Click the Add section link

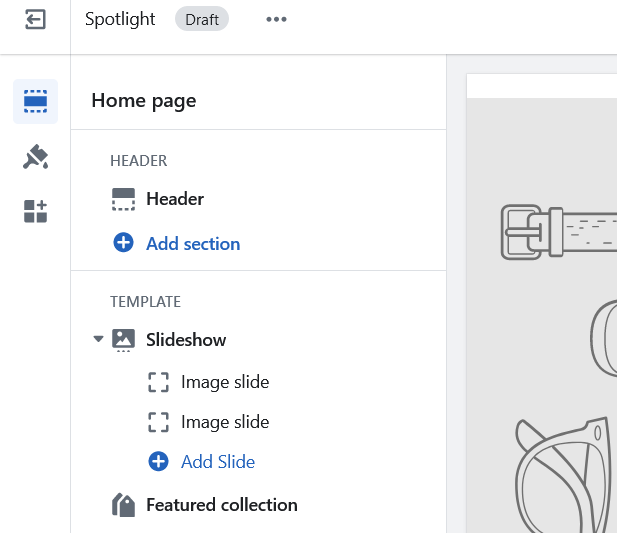coord(193,243)
